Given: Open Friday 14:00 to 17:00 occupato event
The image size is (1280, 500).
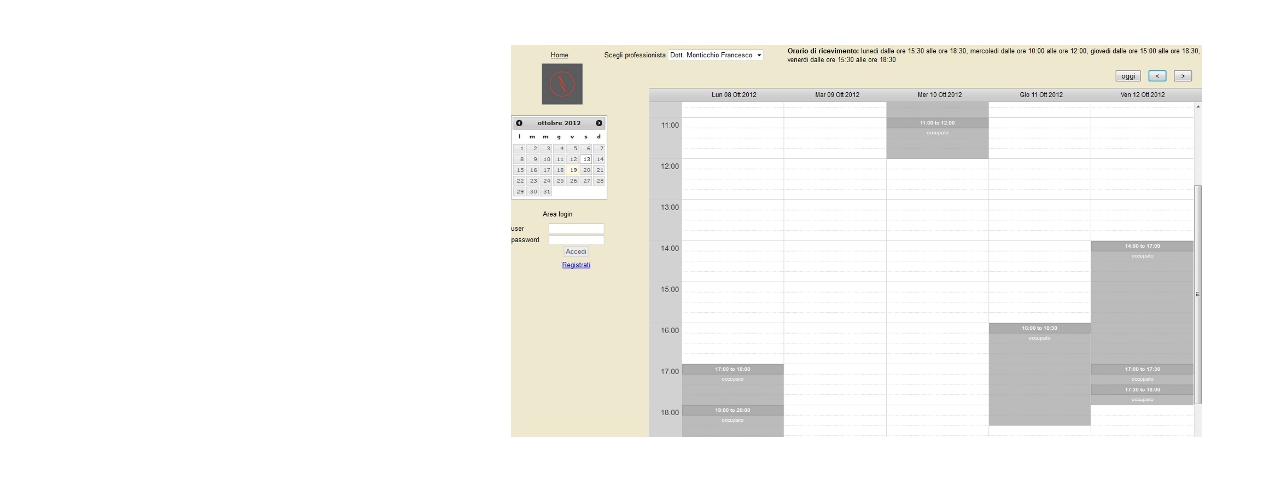Looking at the screenshot, I should coord(1142,302).
